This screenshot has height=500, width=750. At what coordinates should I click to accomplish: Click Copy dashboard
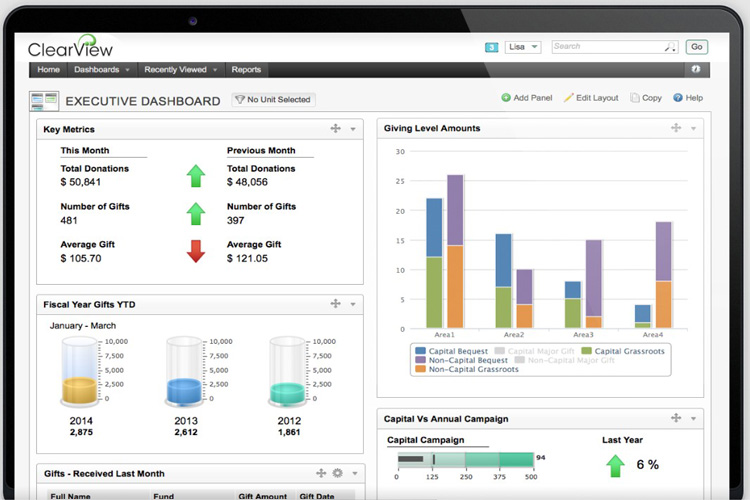(x=646, y=98)
